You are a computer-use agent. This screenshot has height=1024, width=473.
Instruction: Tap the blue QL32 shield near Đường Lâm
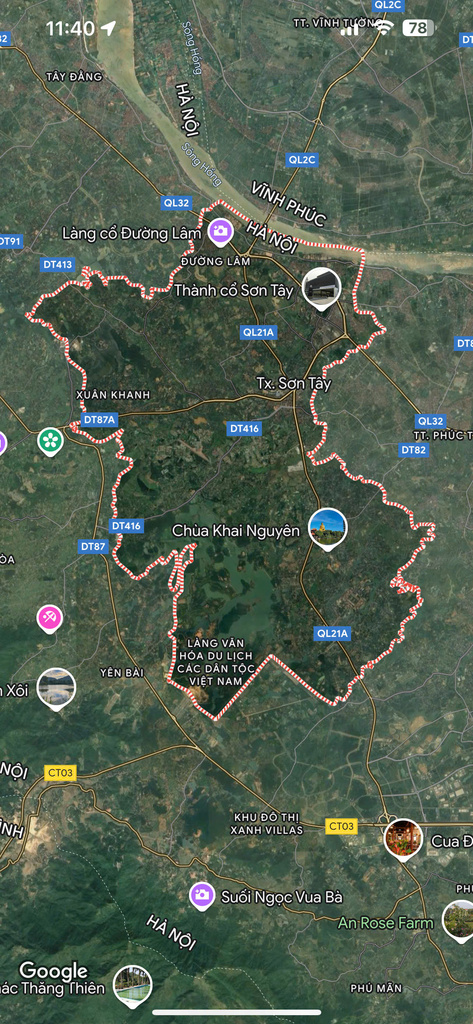click(176, 203)
